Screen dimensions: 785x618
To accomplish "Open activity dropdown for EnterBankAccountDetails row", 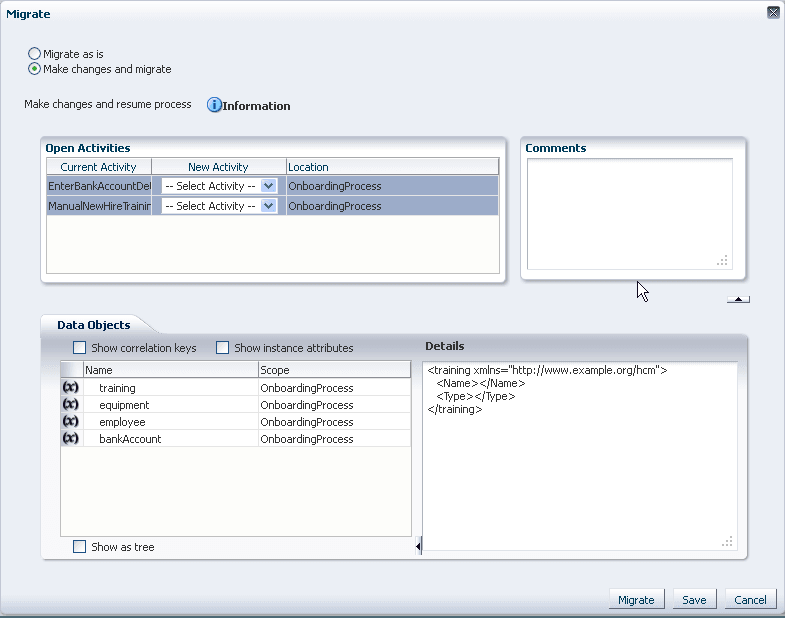I will [219, 186].
